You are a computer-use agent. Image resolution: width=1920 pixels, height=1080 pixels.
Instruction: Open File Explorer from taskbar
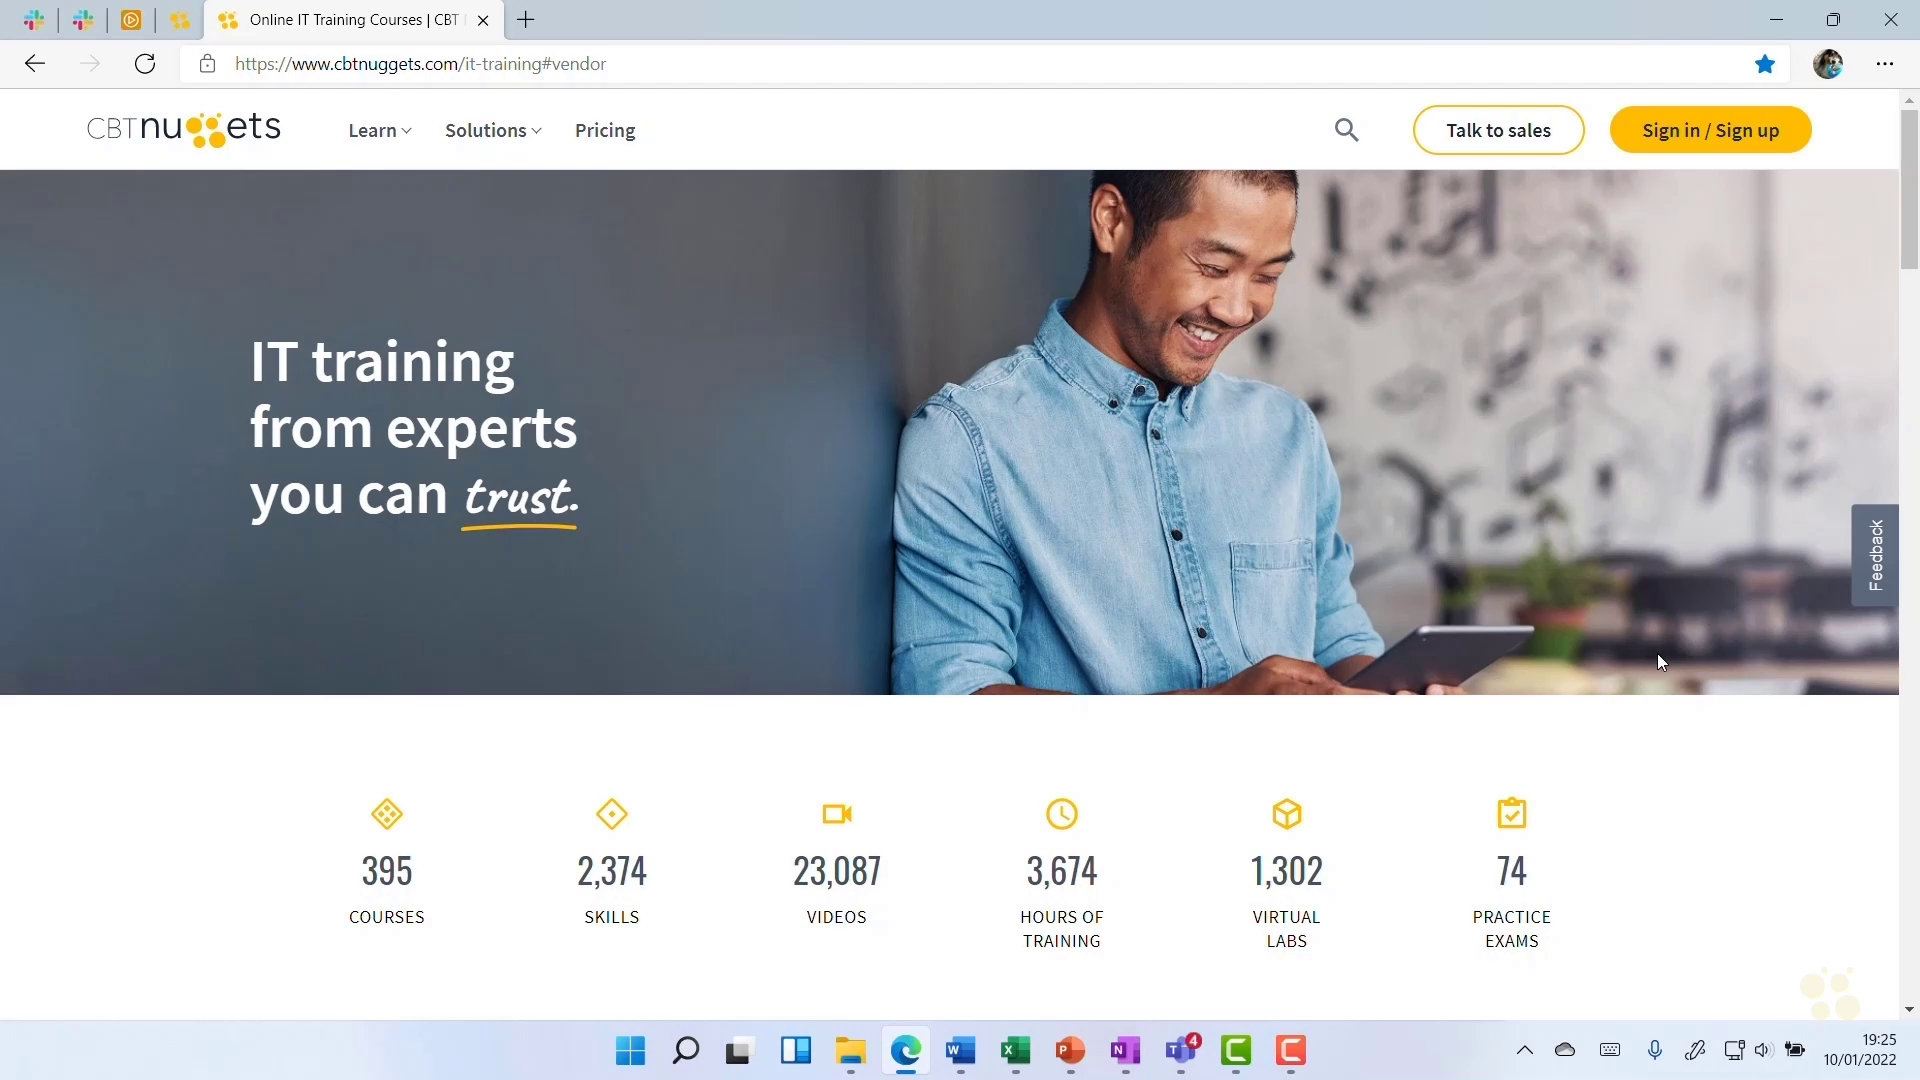851,1051
